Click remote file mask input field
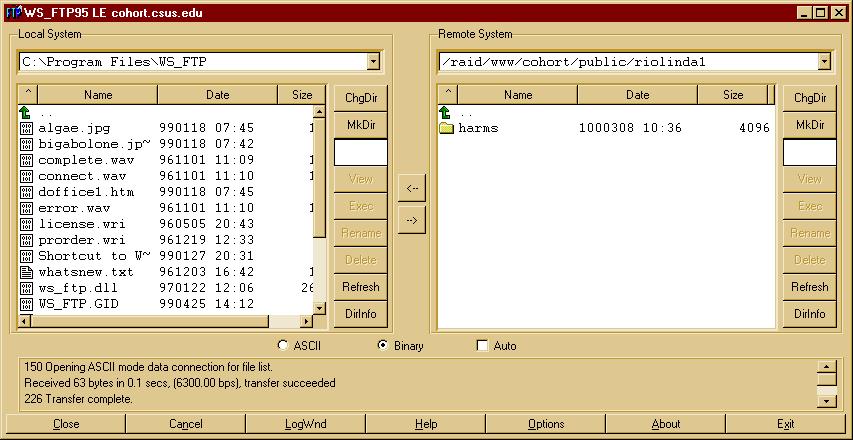The image size is (853, 440). tap(810, 152)
